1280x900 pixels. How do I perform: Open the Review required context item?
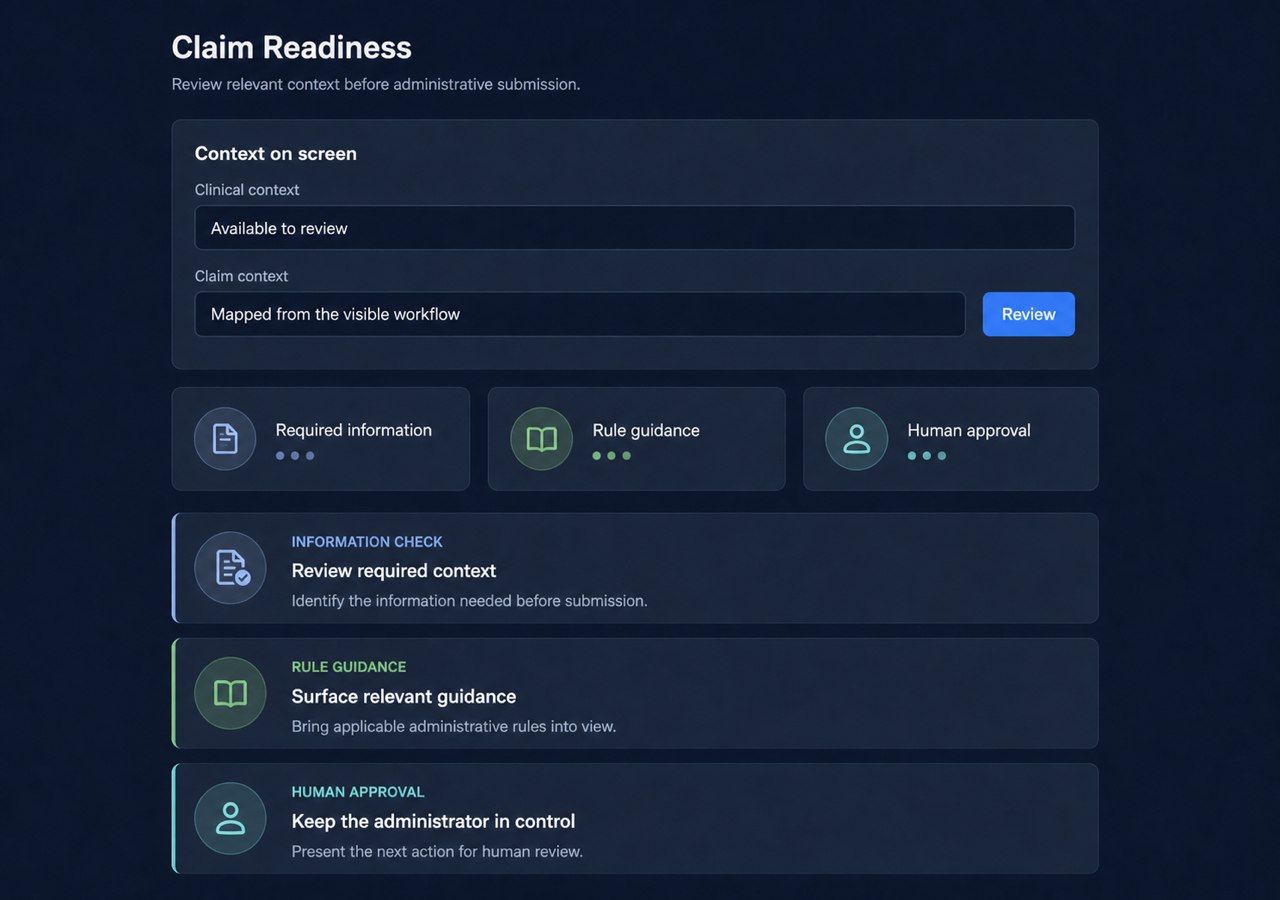[635, 568]
